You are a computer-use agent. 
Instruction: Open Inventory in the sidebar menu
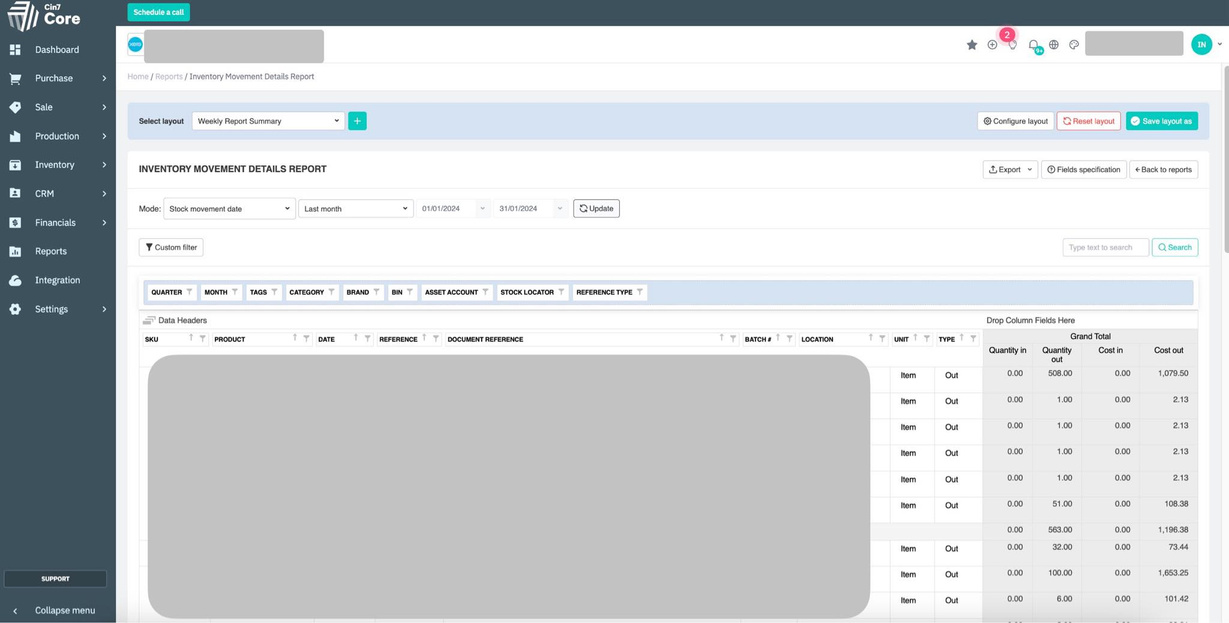tap(55, 165)
